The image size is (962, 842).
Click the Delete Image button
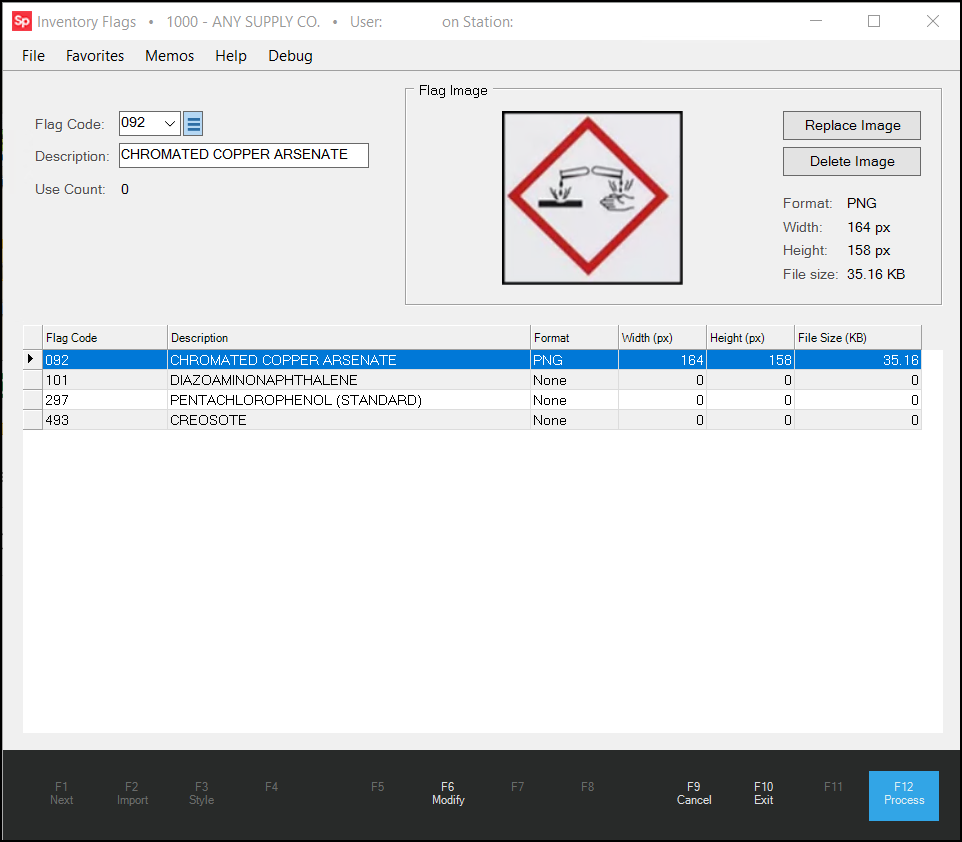(x=852, y=161)
